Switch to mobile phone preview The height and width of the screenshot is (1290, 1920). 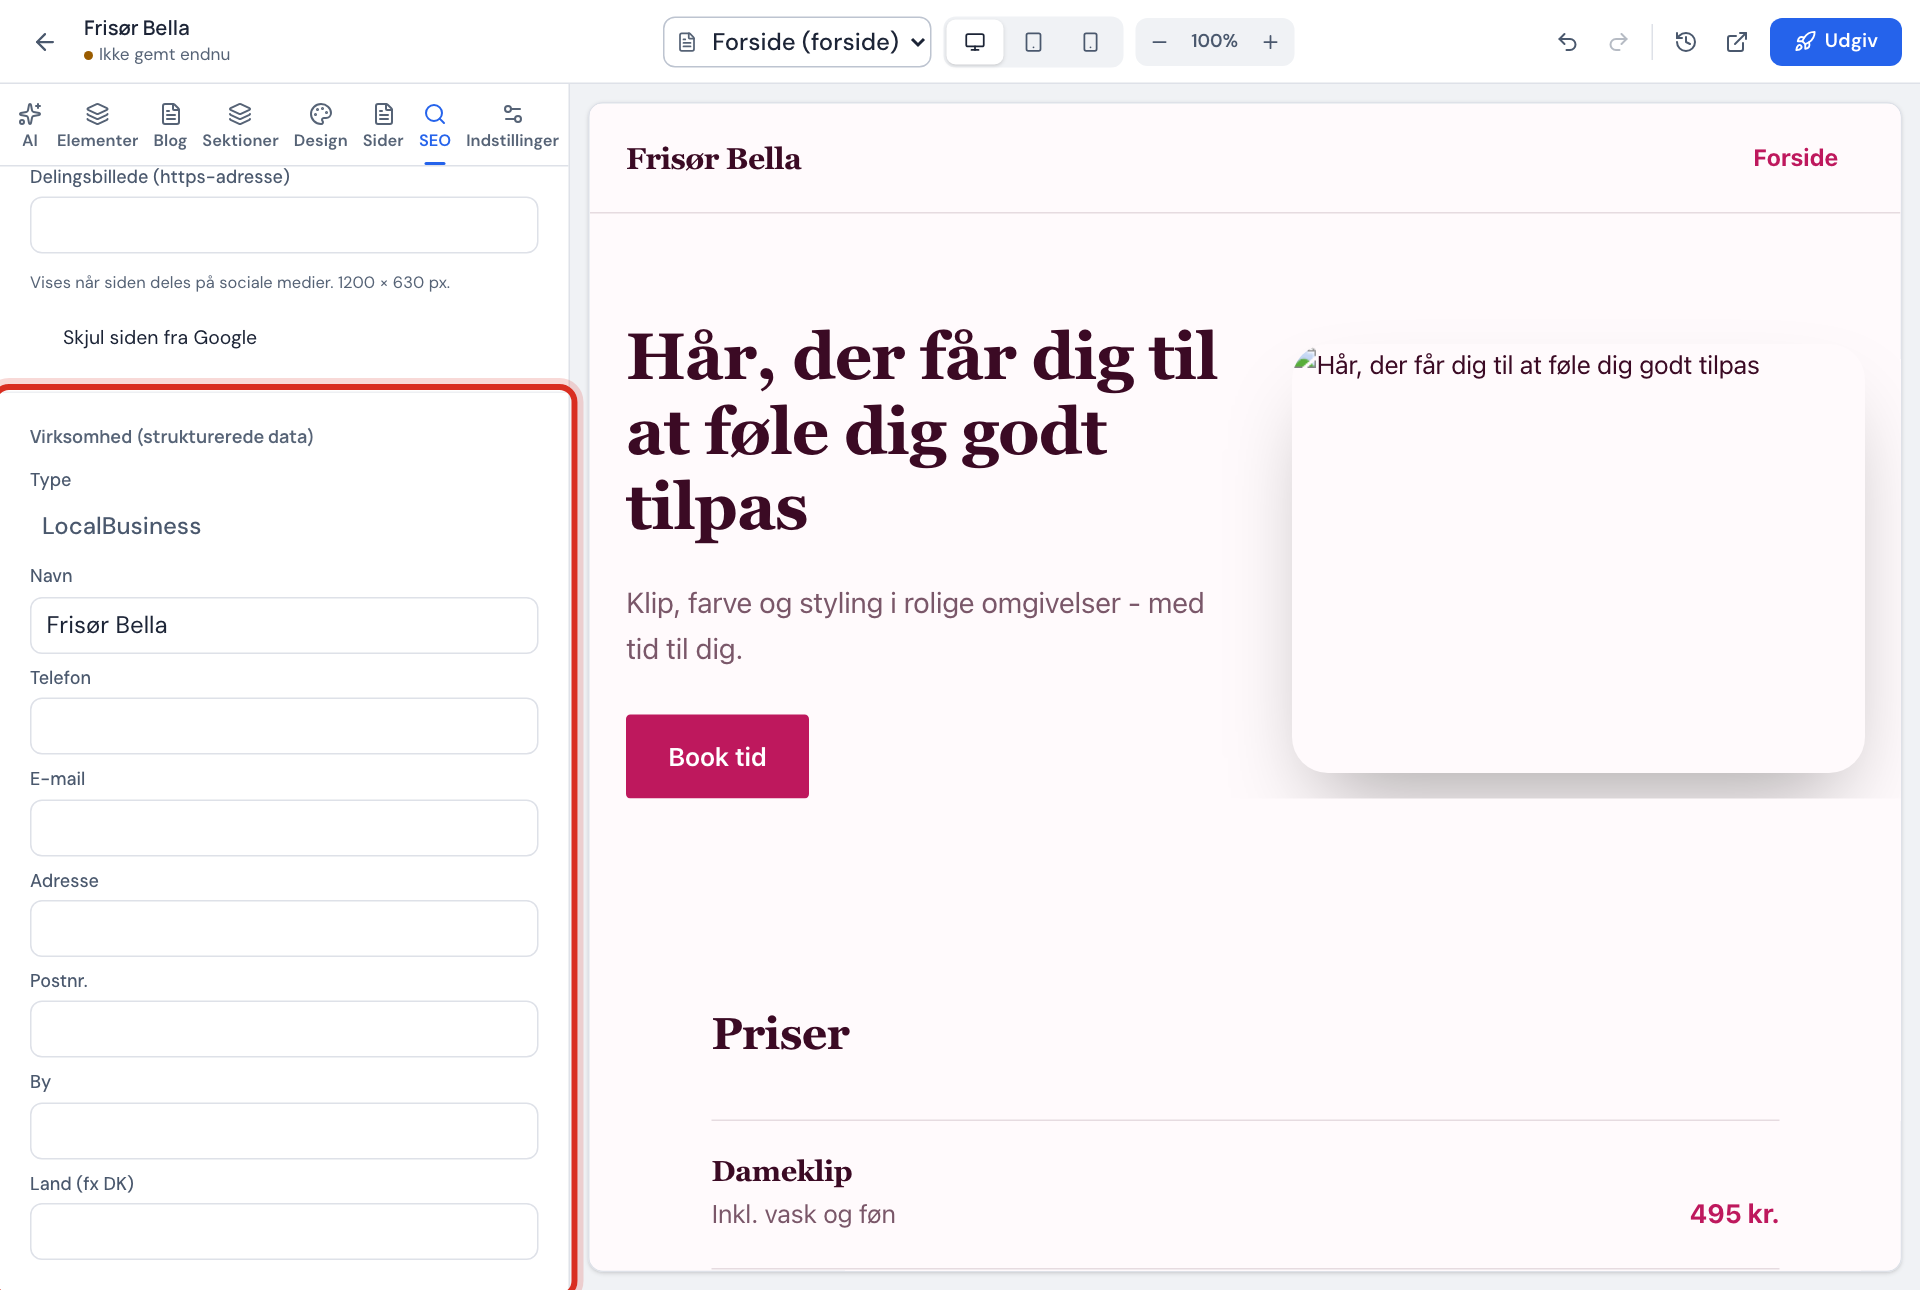coord(1091,42)
